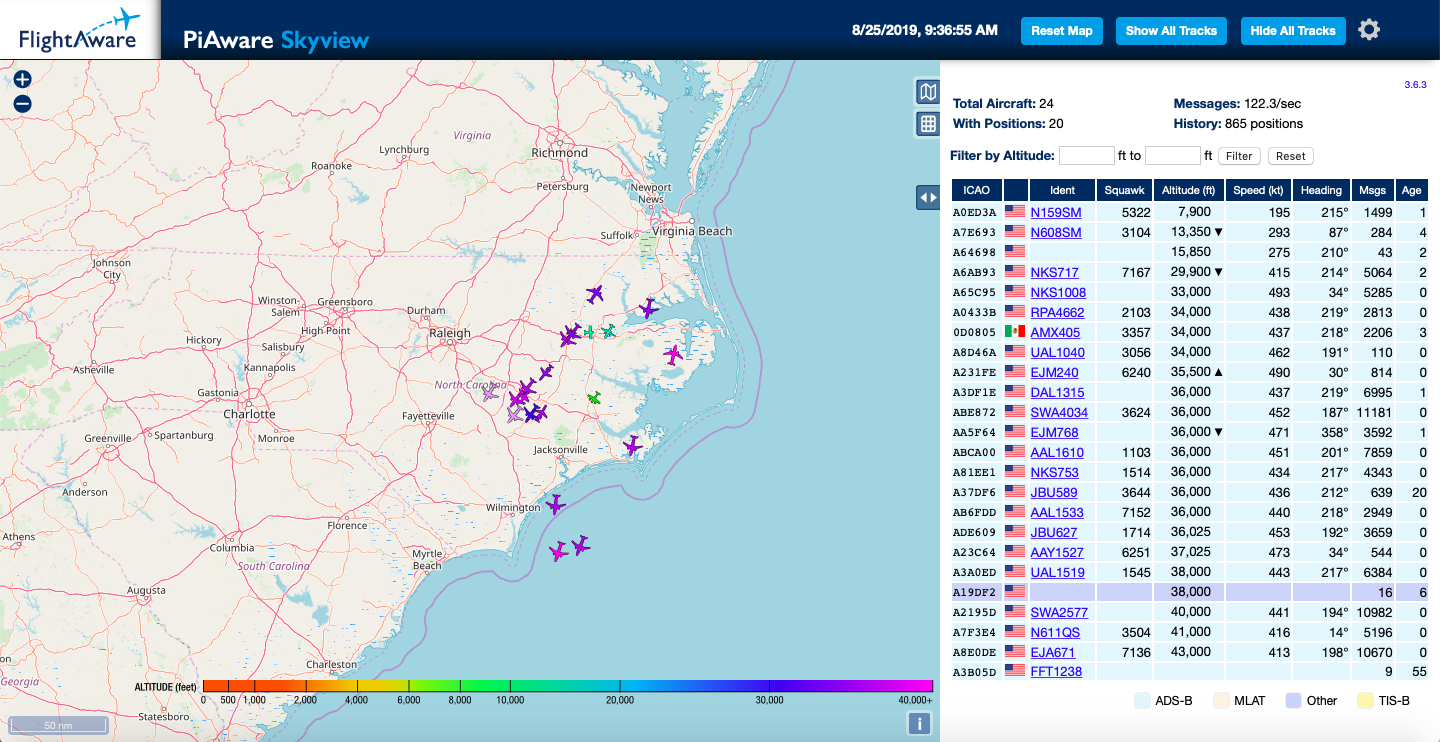Open the settings gear icon
Image resolution: width=1440 pixels, height=742 pixels.
click(1369, 30)
